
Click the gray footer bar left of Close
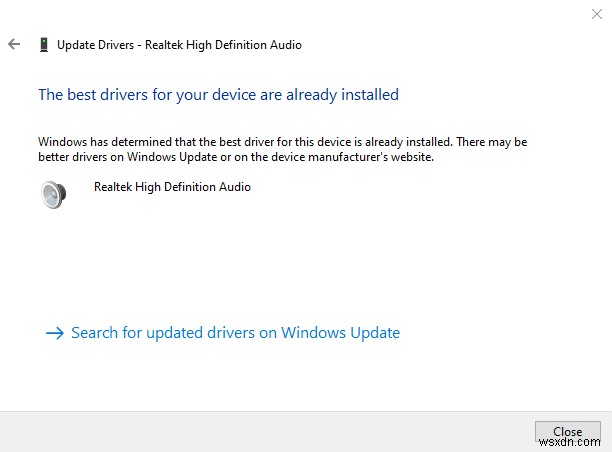[270, 430]
